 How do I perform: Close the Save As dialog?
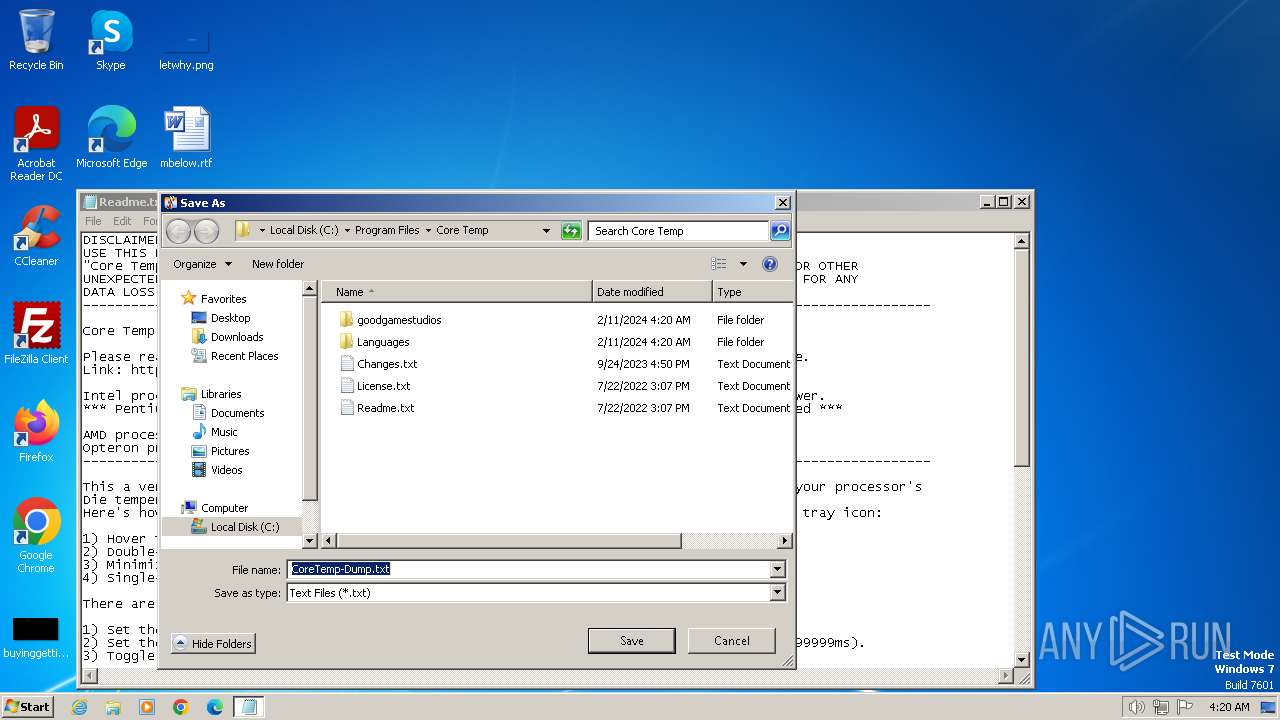[783, 203]
